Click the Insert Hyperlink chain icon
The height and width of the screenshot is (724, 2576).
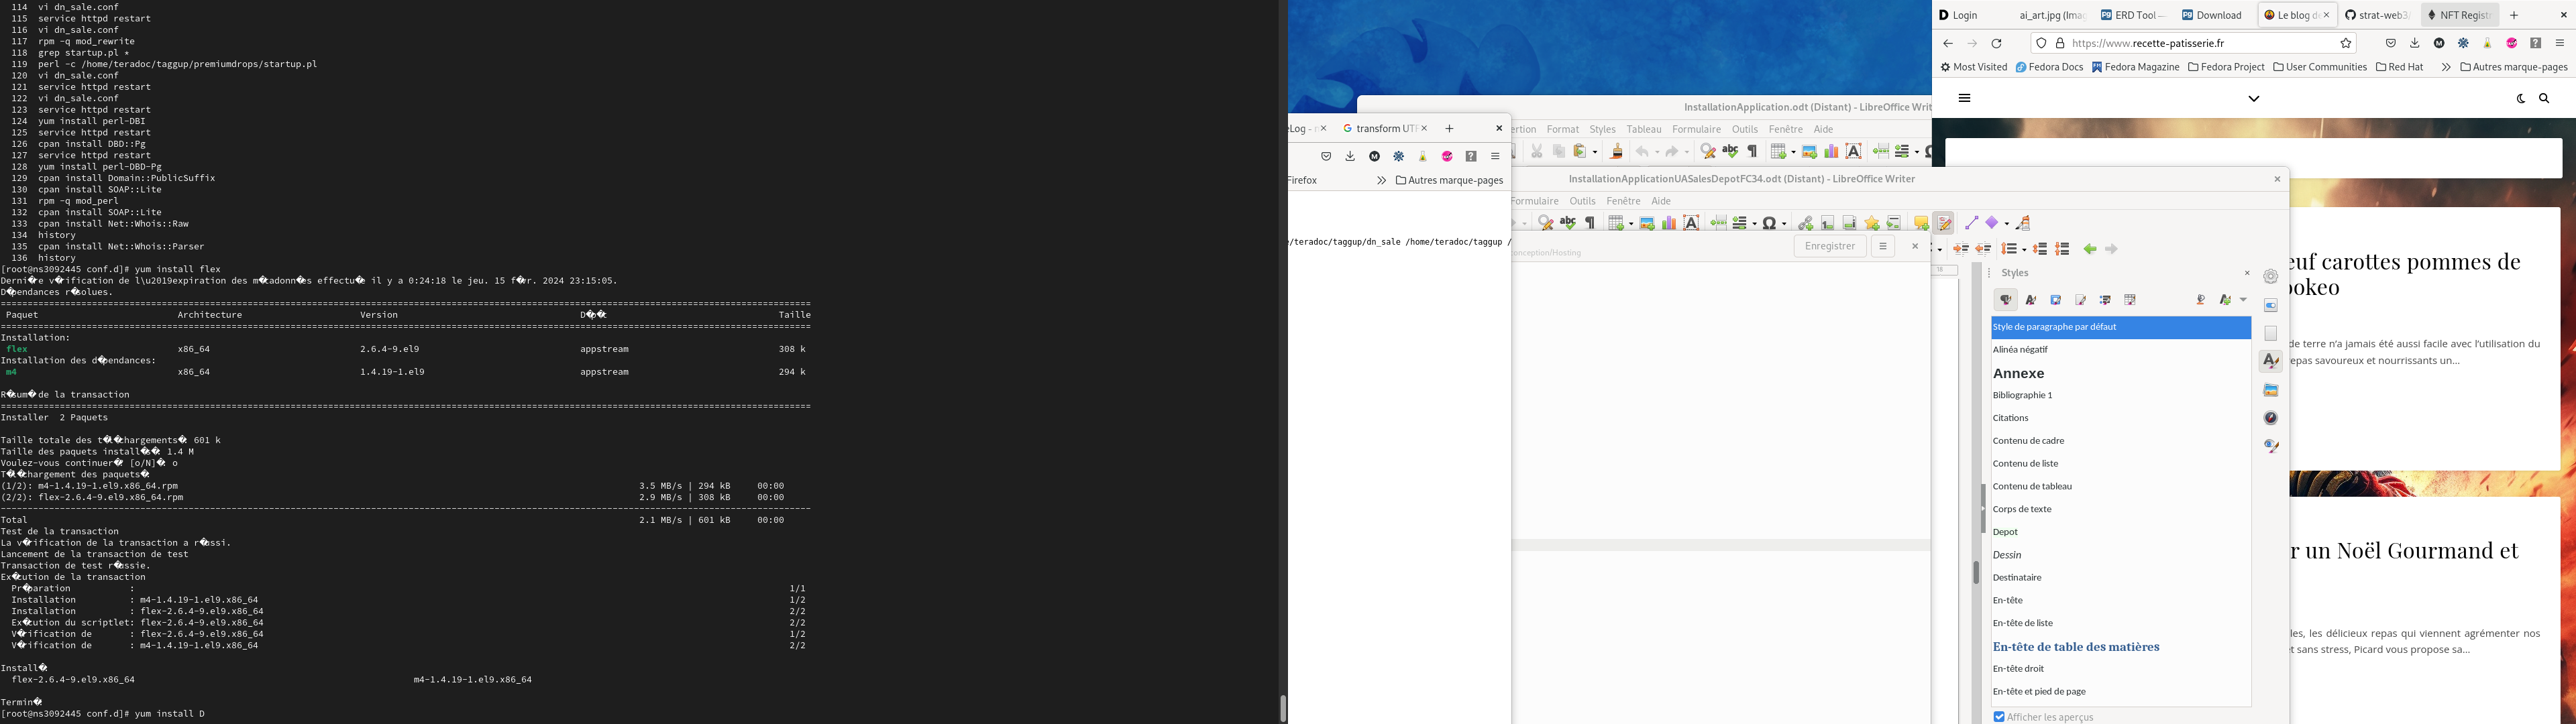pos(1805,223)
